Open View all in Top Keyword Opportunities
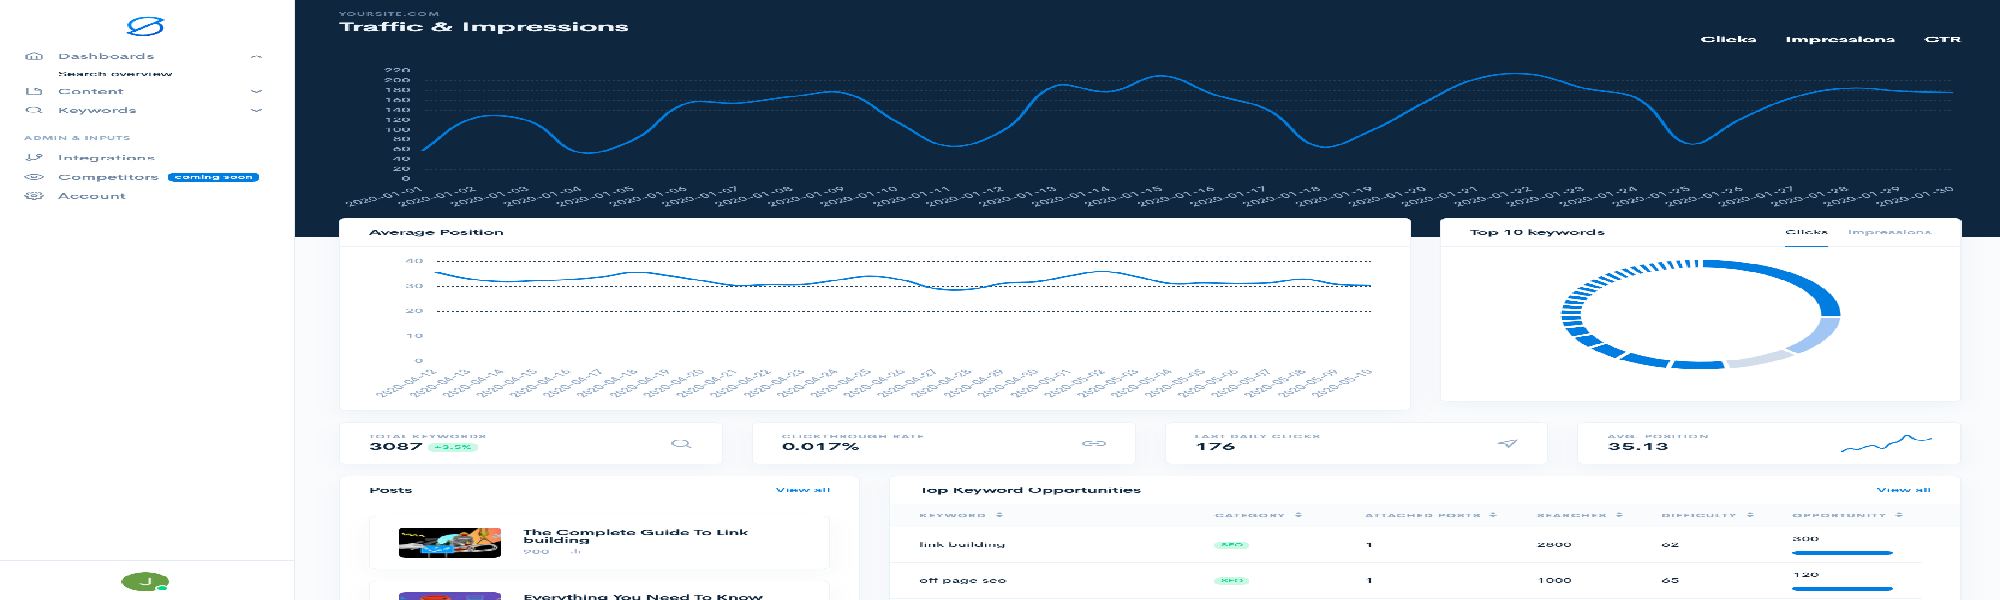The height and width of the screenshot is (600, 2000). pos(1903,490)
